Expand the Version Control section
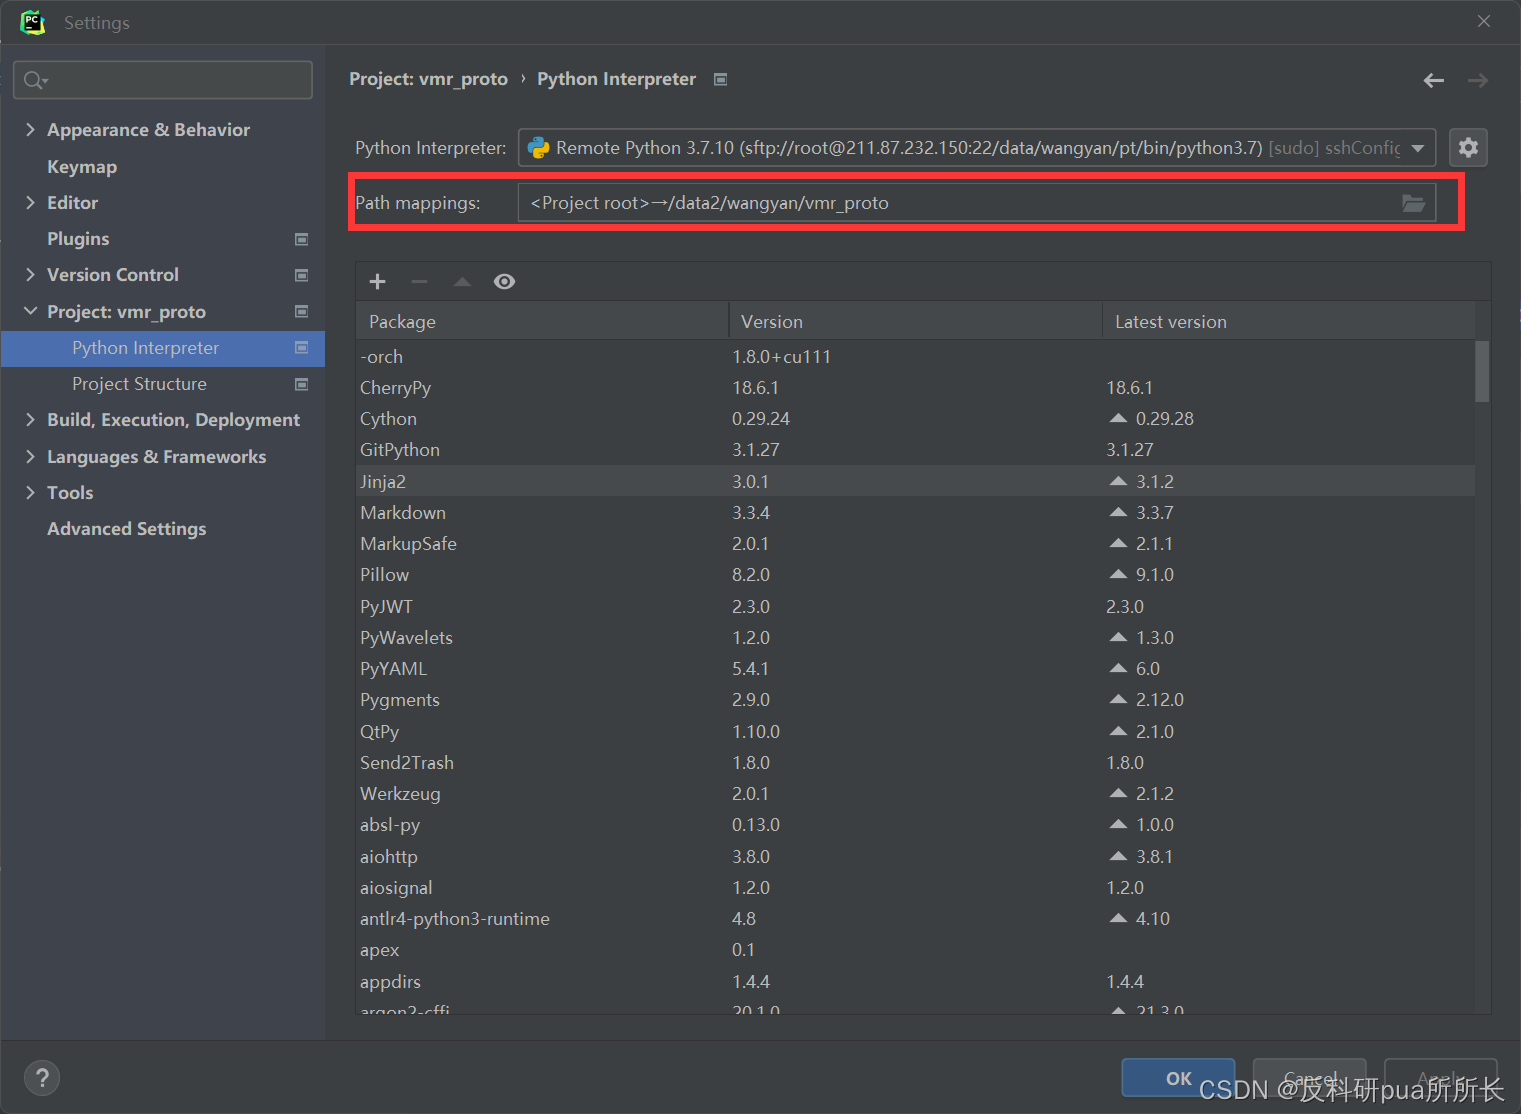Viewport: 1521px width, 1114px height. (x=30, y=274)
